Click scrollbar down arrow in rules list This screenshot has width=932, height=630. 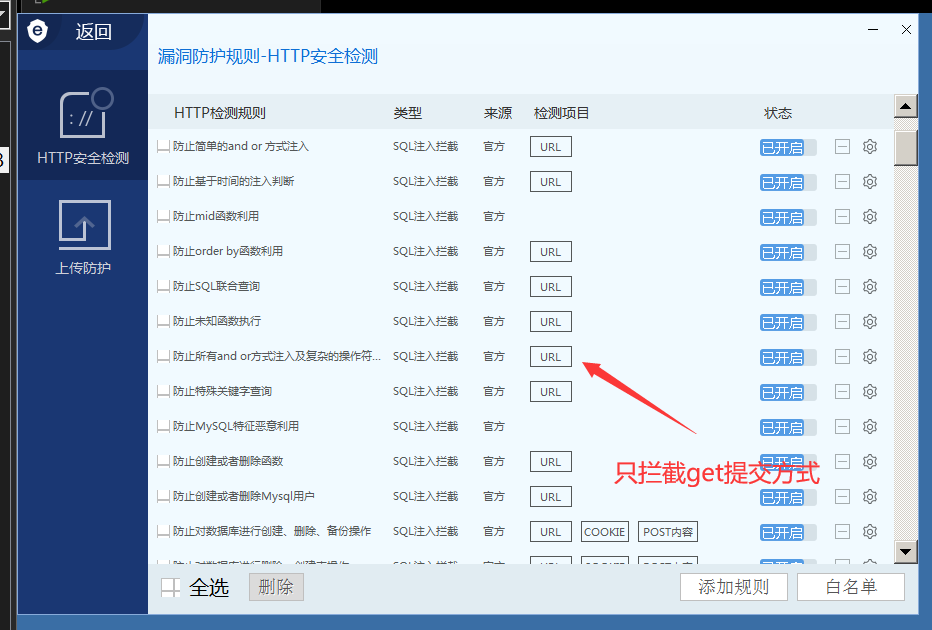(x=906, y=550)
